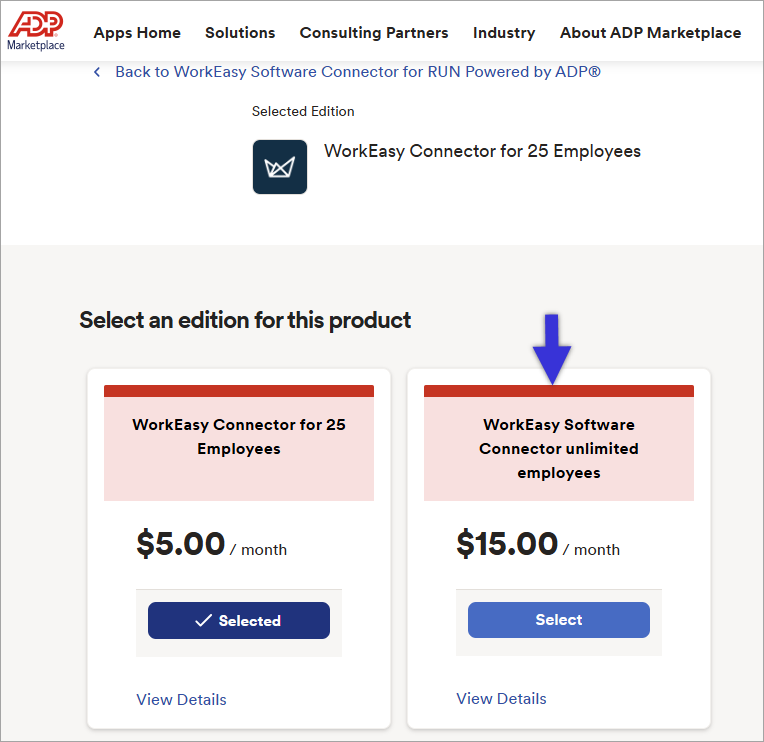This screenshot has height=742, width=764.
Task: Click the selected edition title text
Action: pyautogui.click(x=482, y=151)
